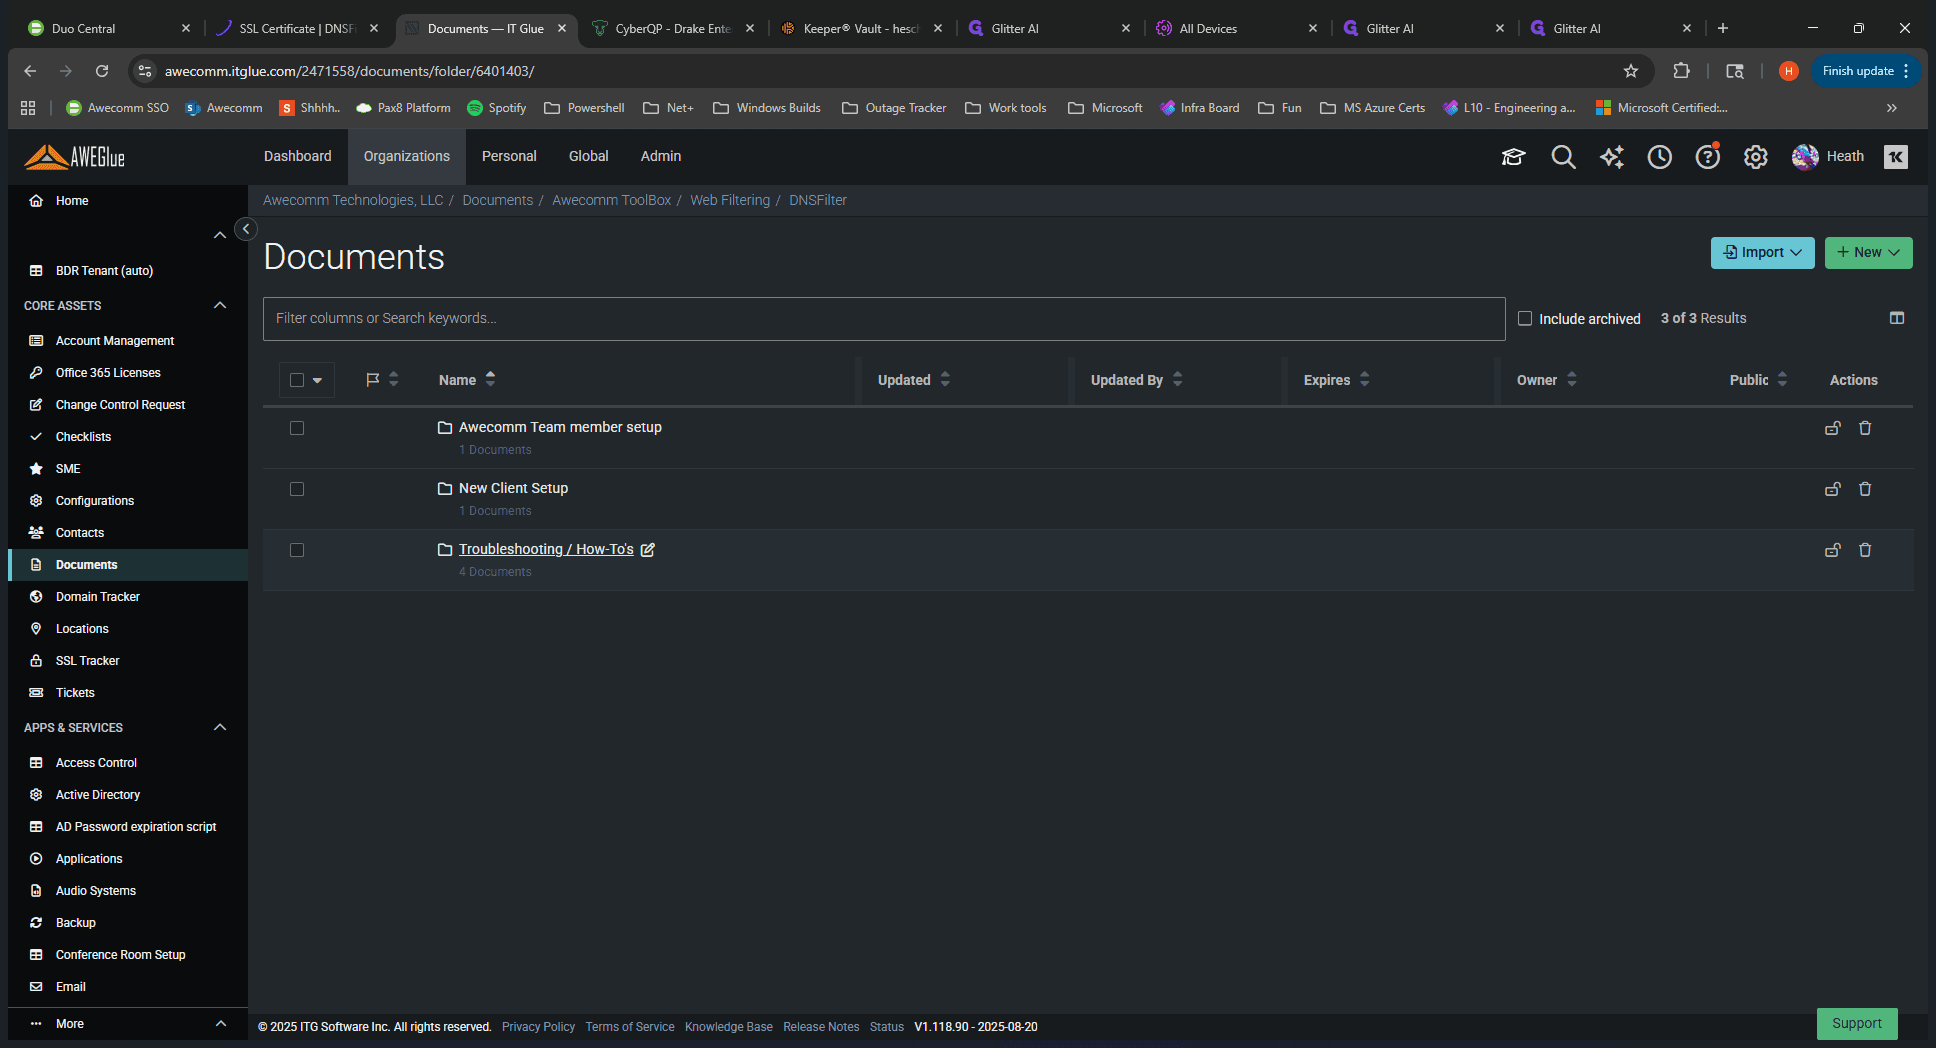The height and width of the screenshot is (1048, 1936).
Task: Open bulk-select dropdown arrow in table header
Action: 317,380
